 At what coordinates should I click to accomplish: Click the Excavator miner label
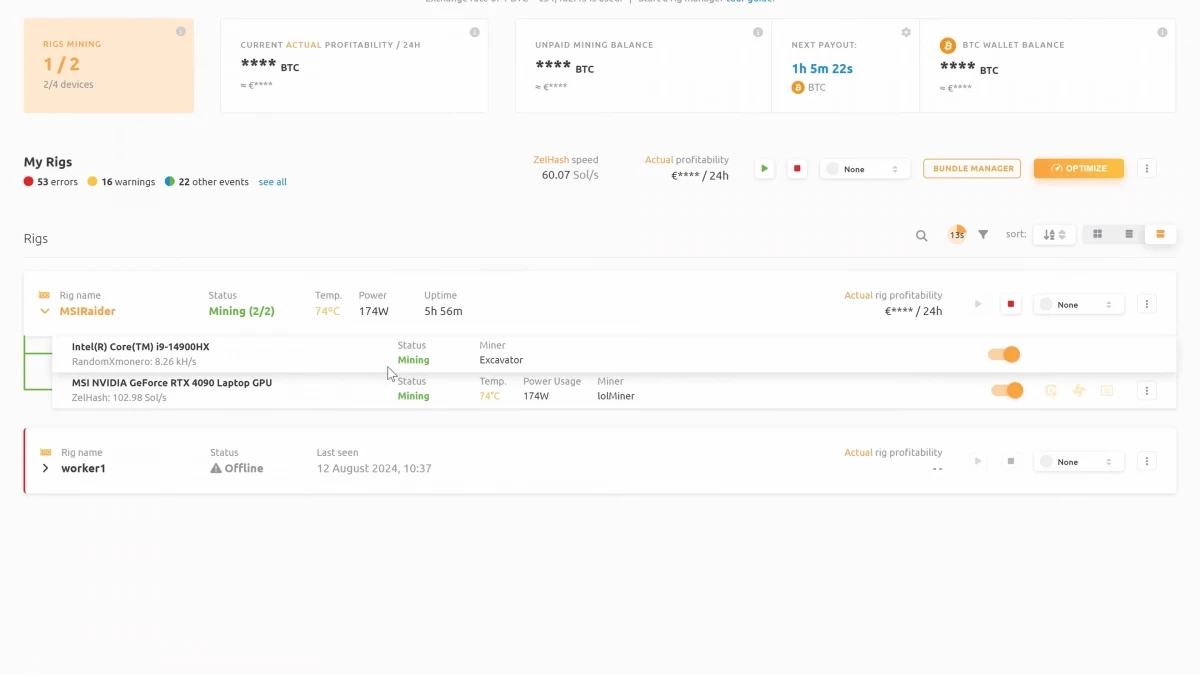pos(501,360)
